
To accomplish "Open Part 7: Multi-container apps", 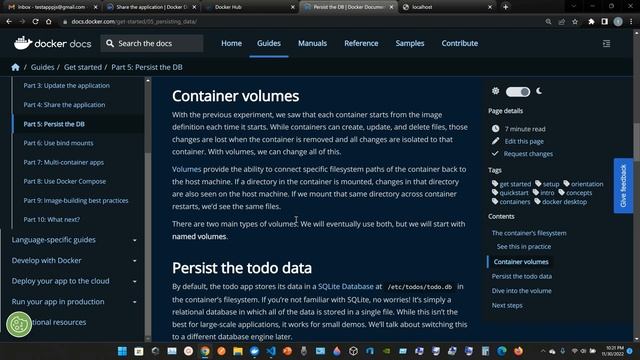I will (63, 162).
